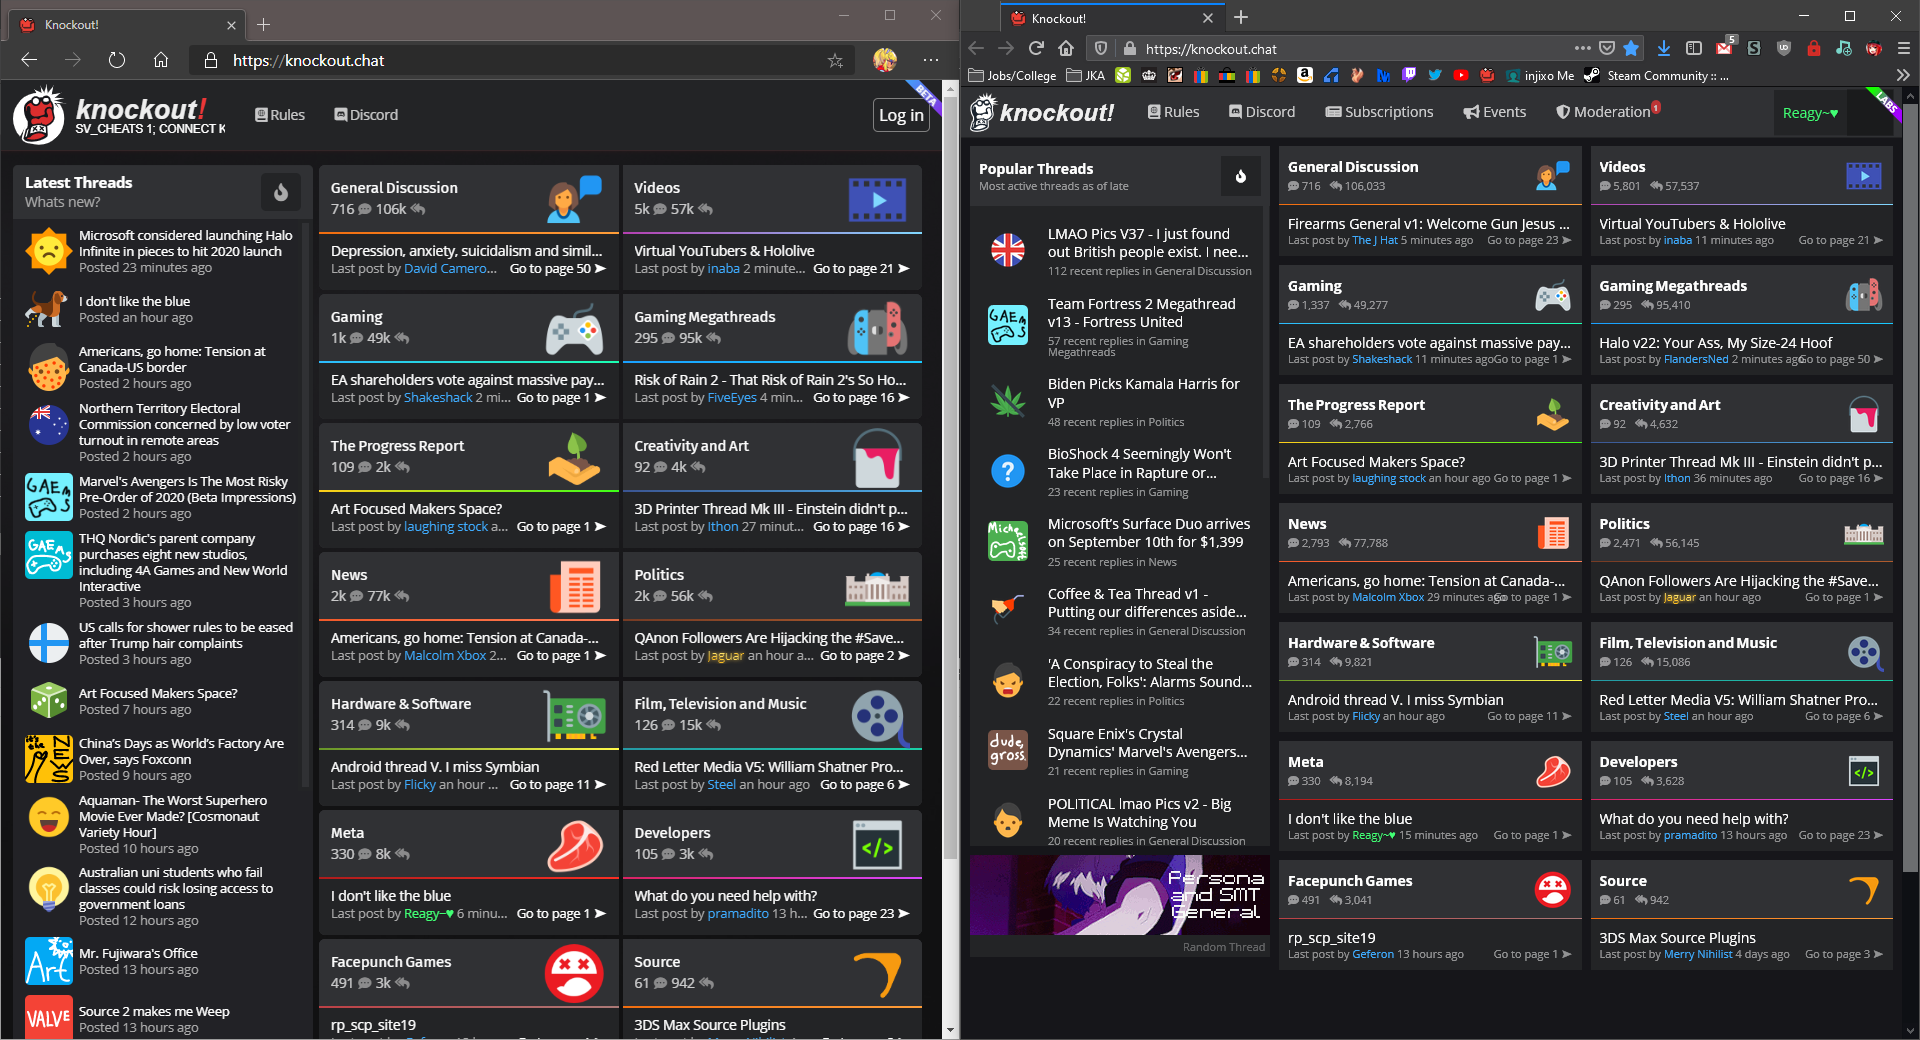The height and width of the screenshot is (1040, 1920).
Task: Click the blue bookmark star in Firefox
Action: point(1631,48)
